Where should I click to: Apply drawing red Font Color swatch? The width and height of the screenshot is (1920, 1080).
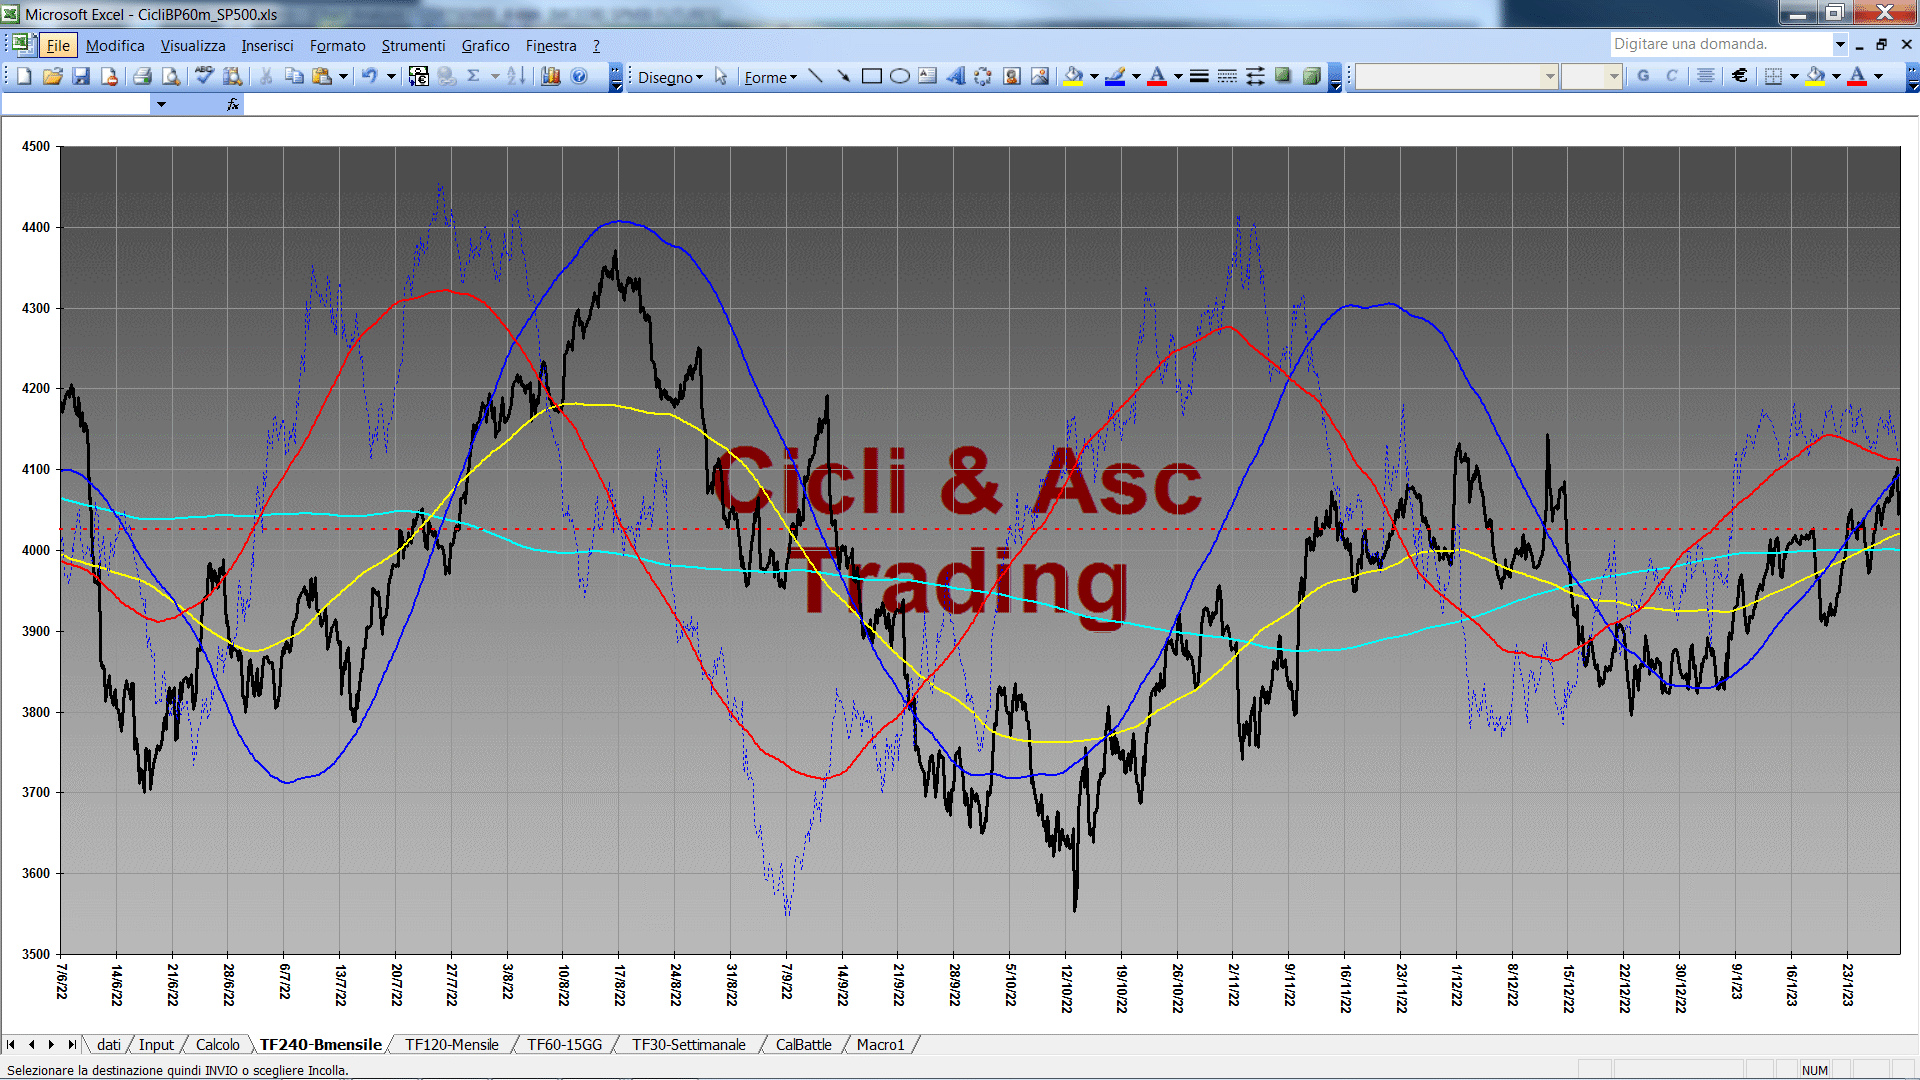[1157, 76]
